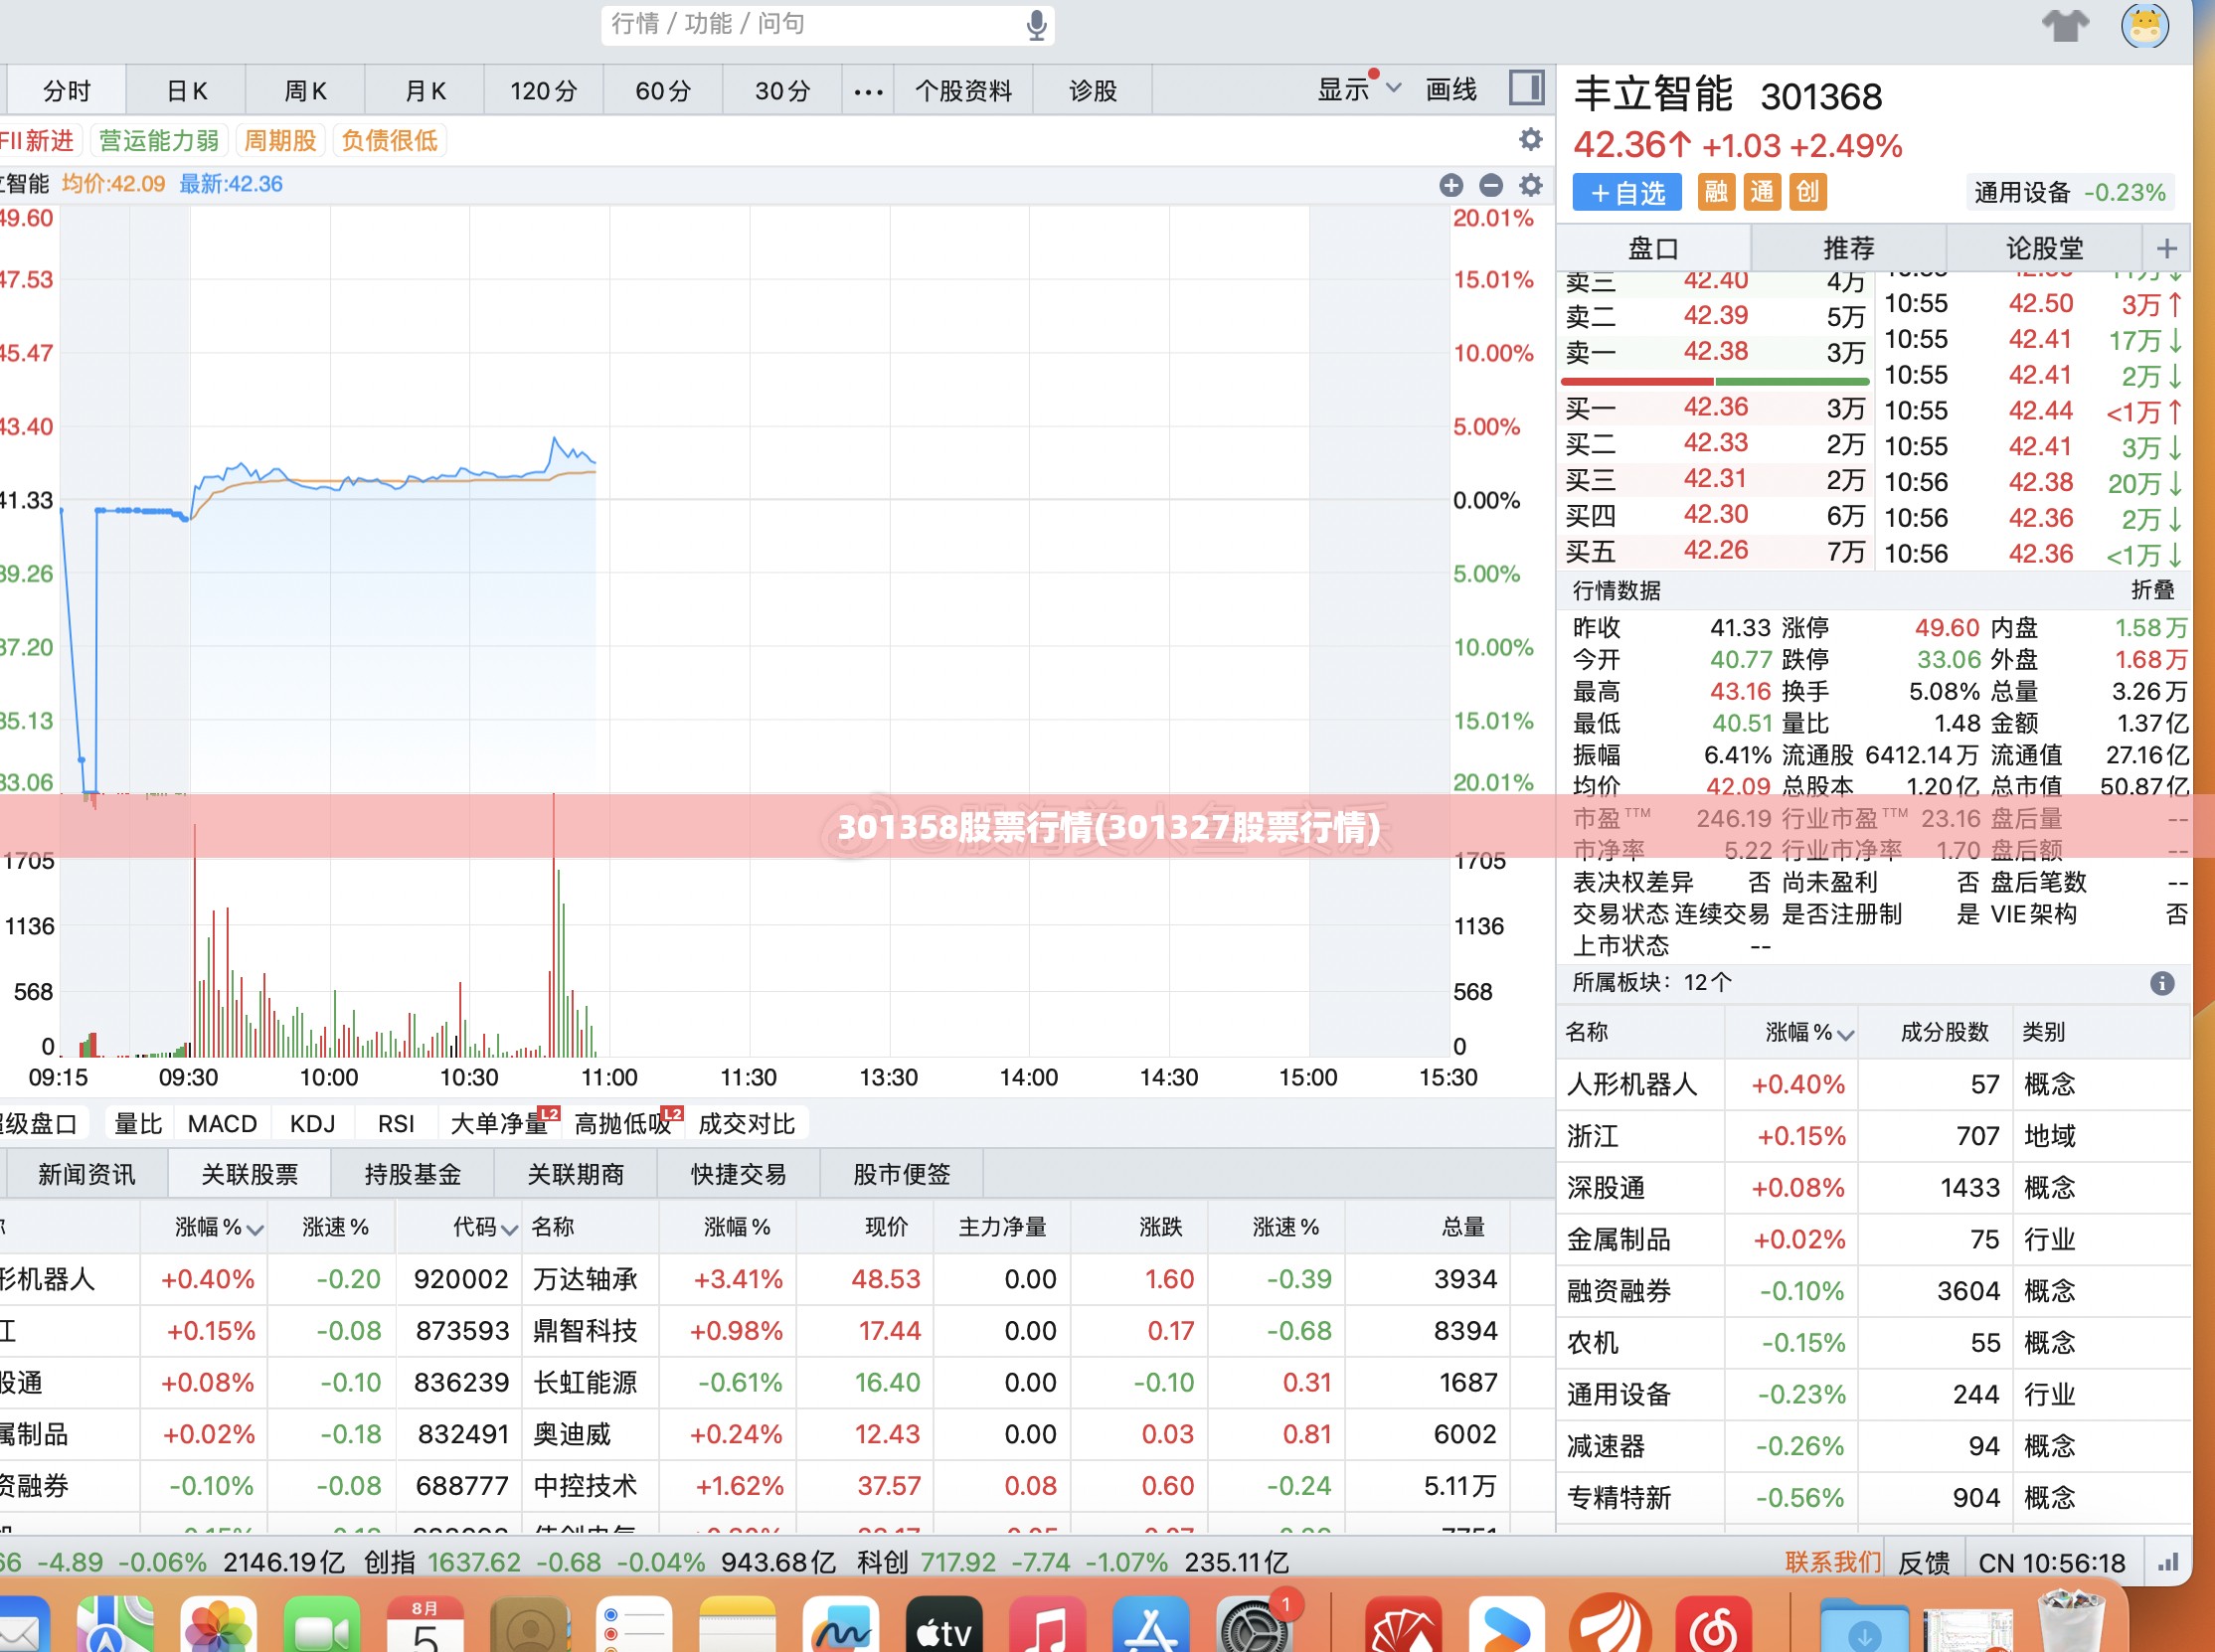
Task: Click the microphone voice search icon
Action: 1037,25
